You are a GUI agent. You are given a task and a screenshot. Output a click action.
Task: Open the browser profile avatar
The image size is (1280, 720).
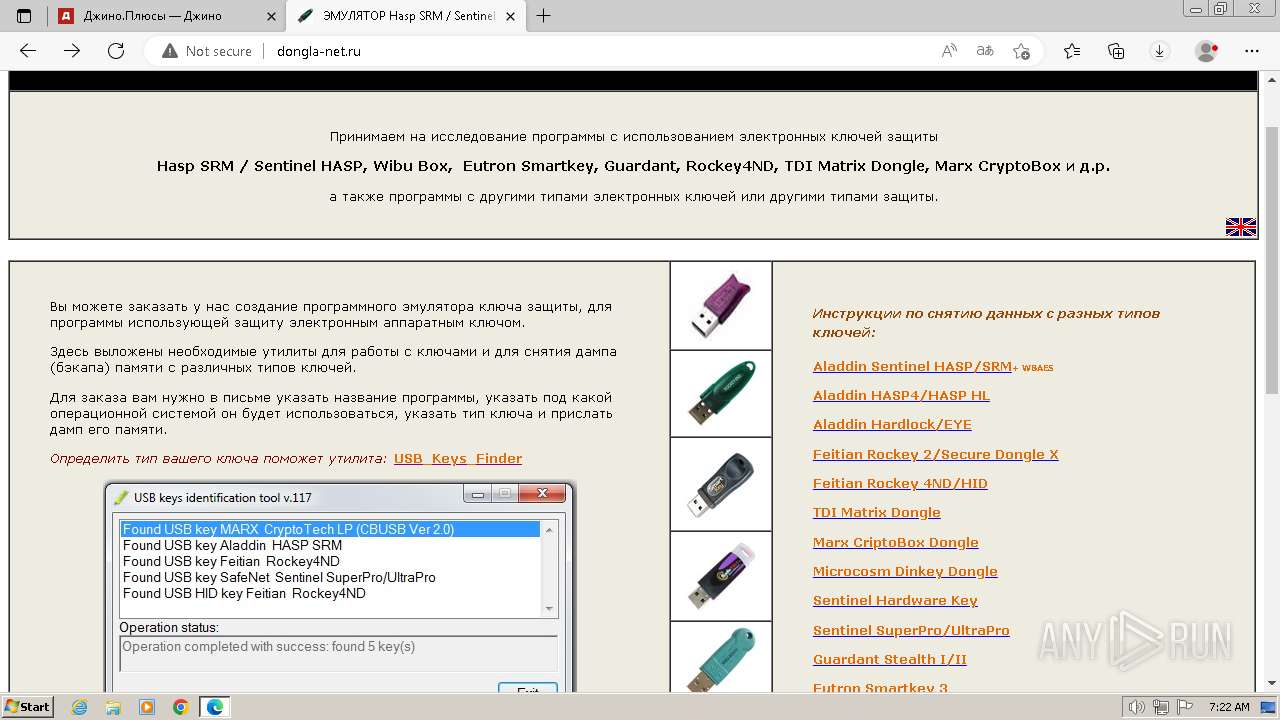tap(1207, 51)
